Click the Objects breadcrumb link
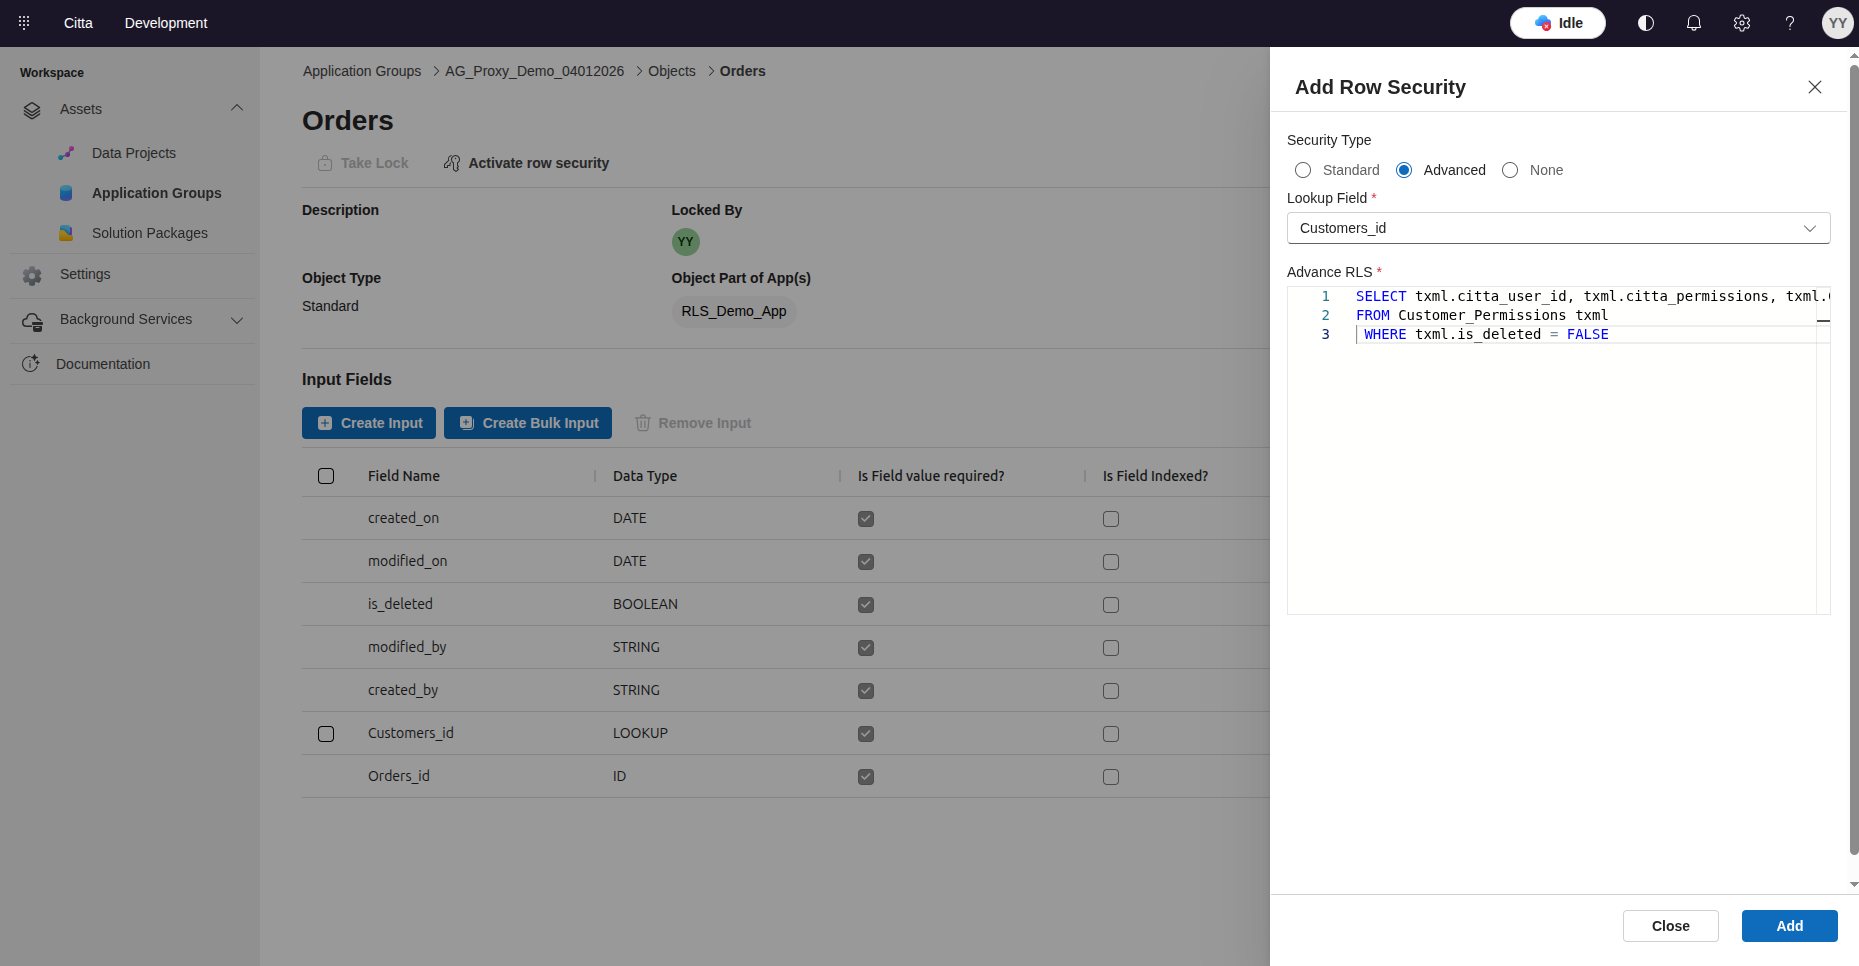The width and height of the screenshot is (1859, 966). point(671,71)
